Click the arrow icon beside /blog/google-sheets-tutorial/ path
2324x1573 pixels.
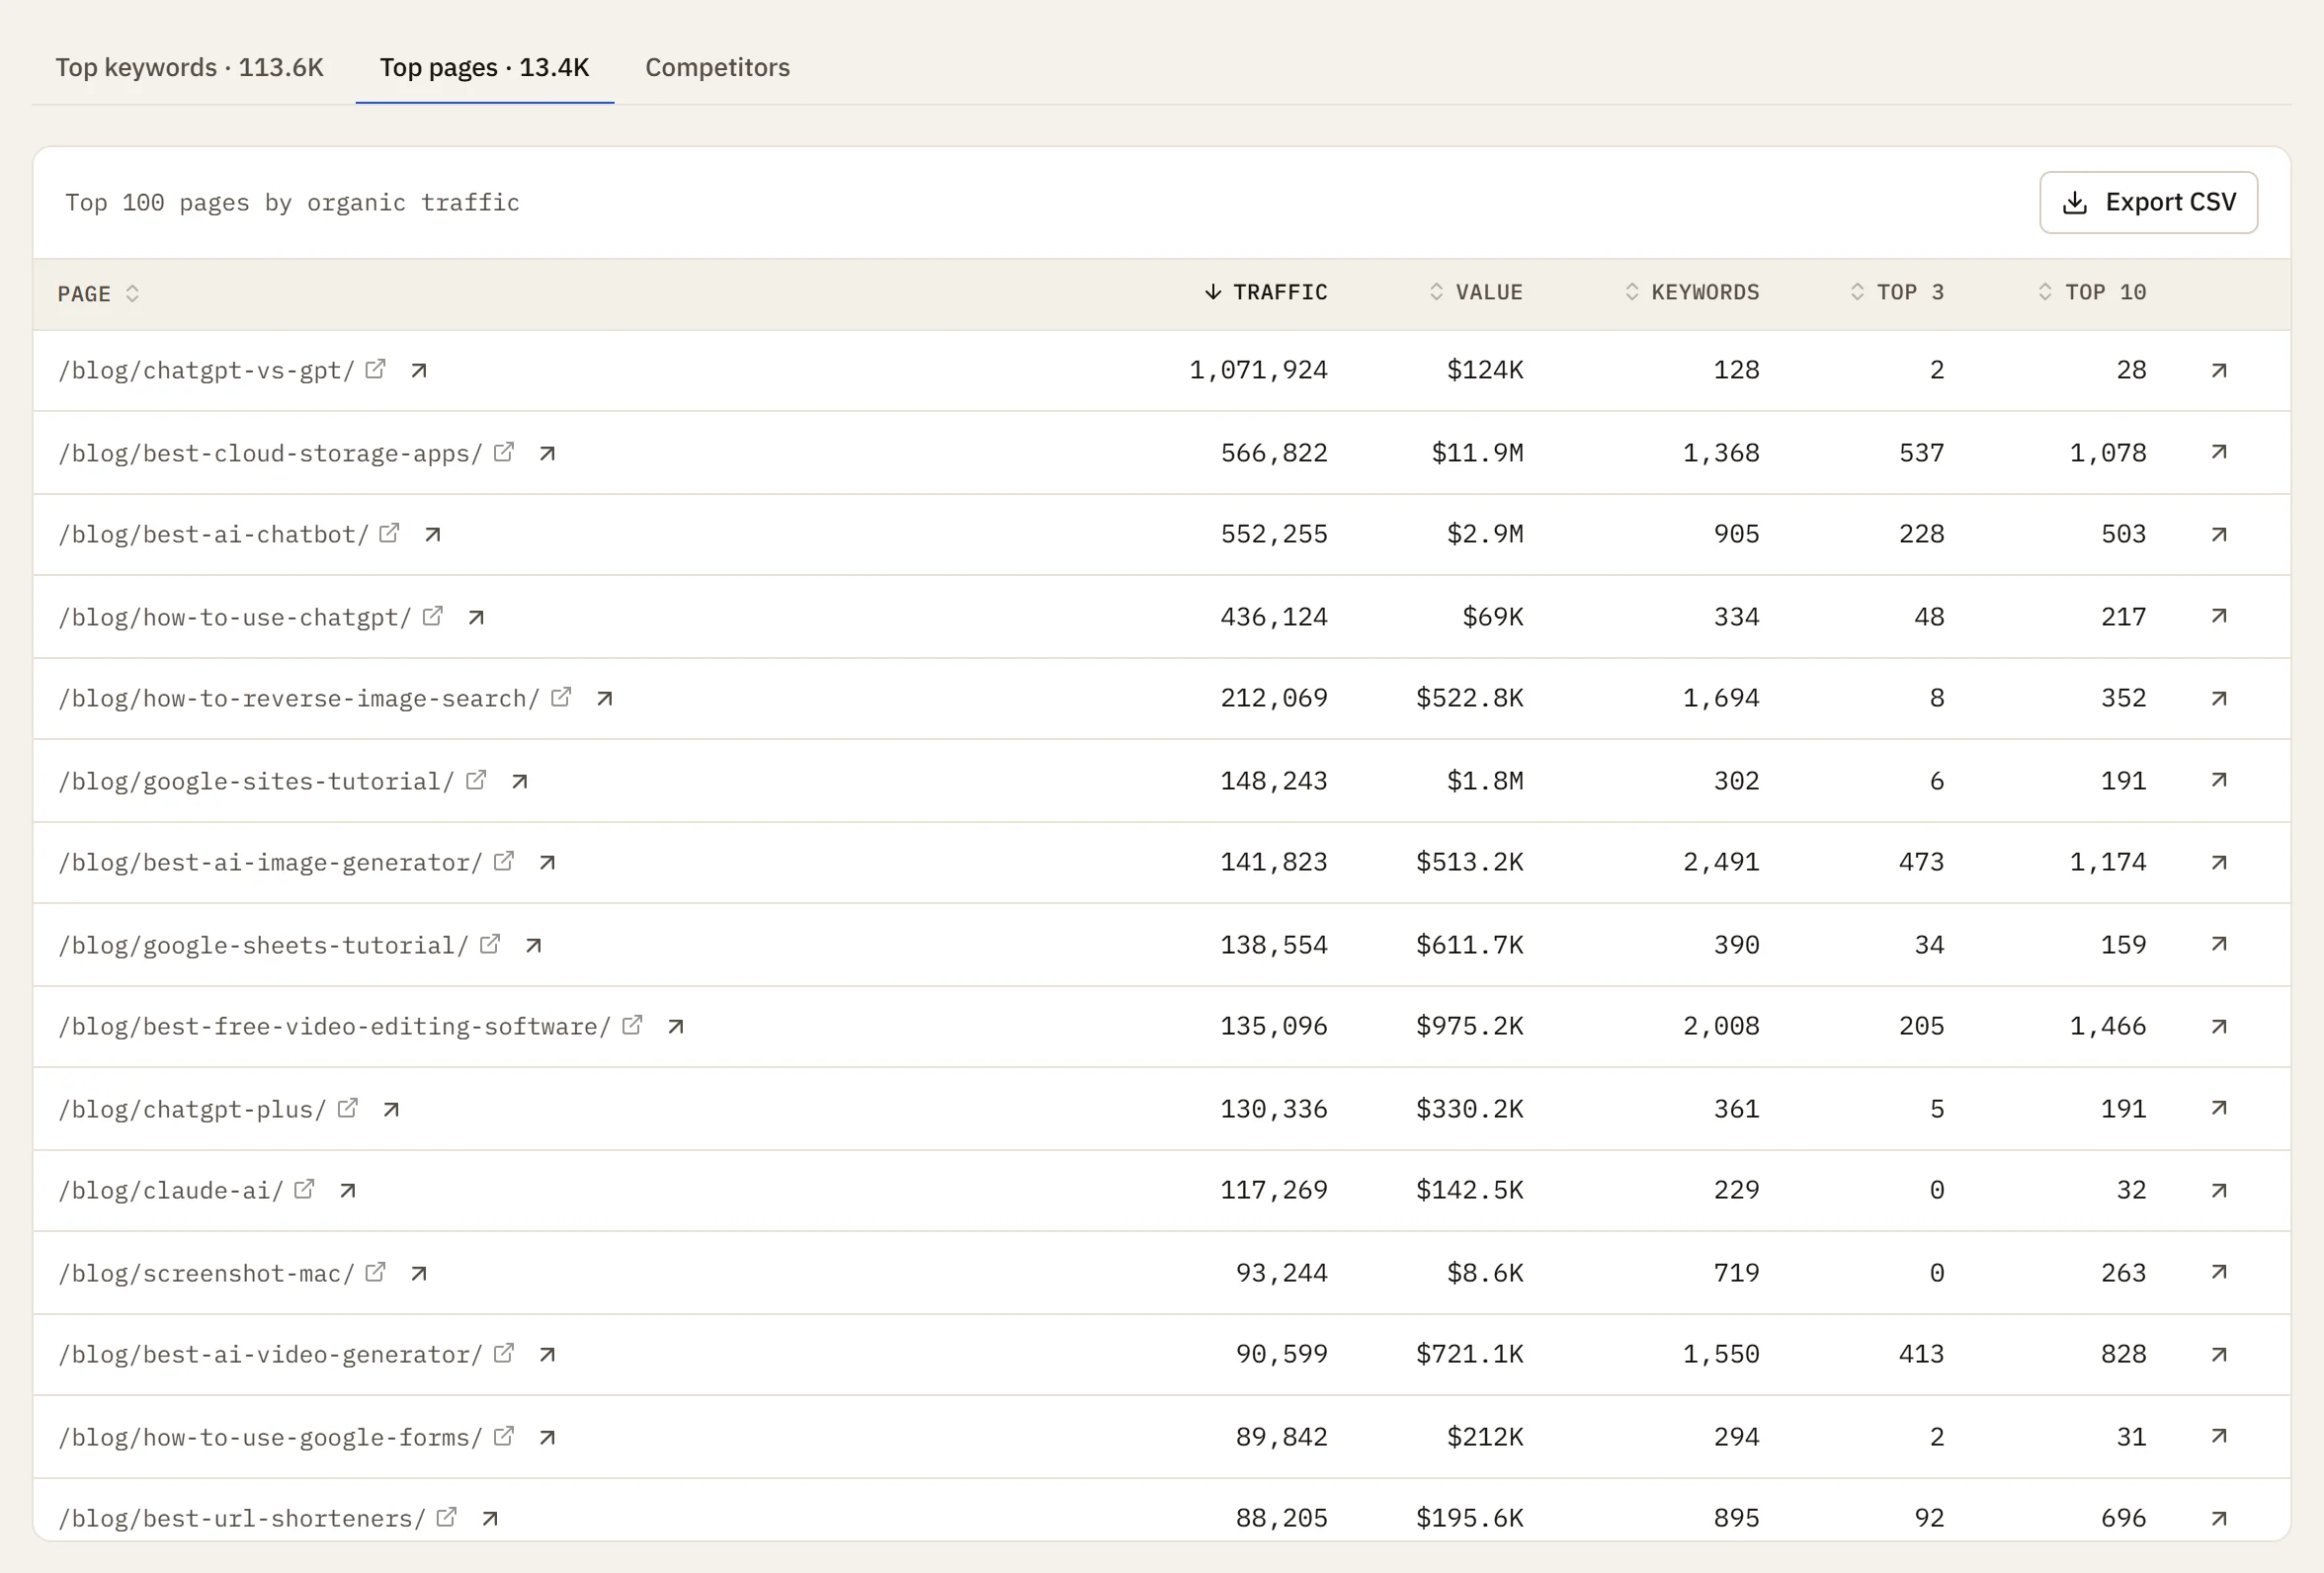click(533, 946)
